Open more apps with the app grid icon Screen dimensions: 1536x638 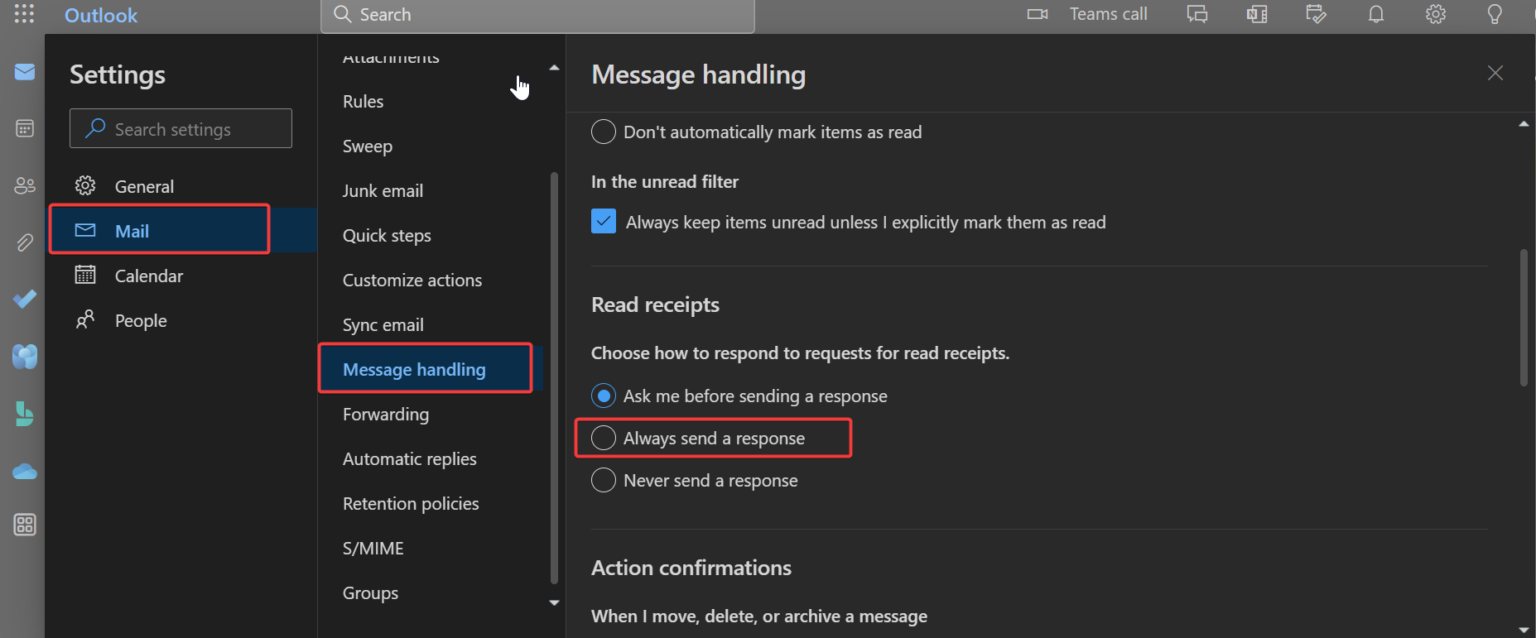click(24, 524)
